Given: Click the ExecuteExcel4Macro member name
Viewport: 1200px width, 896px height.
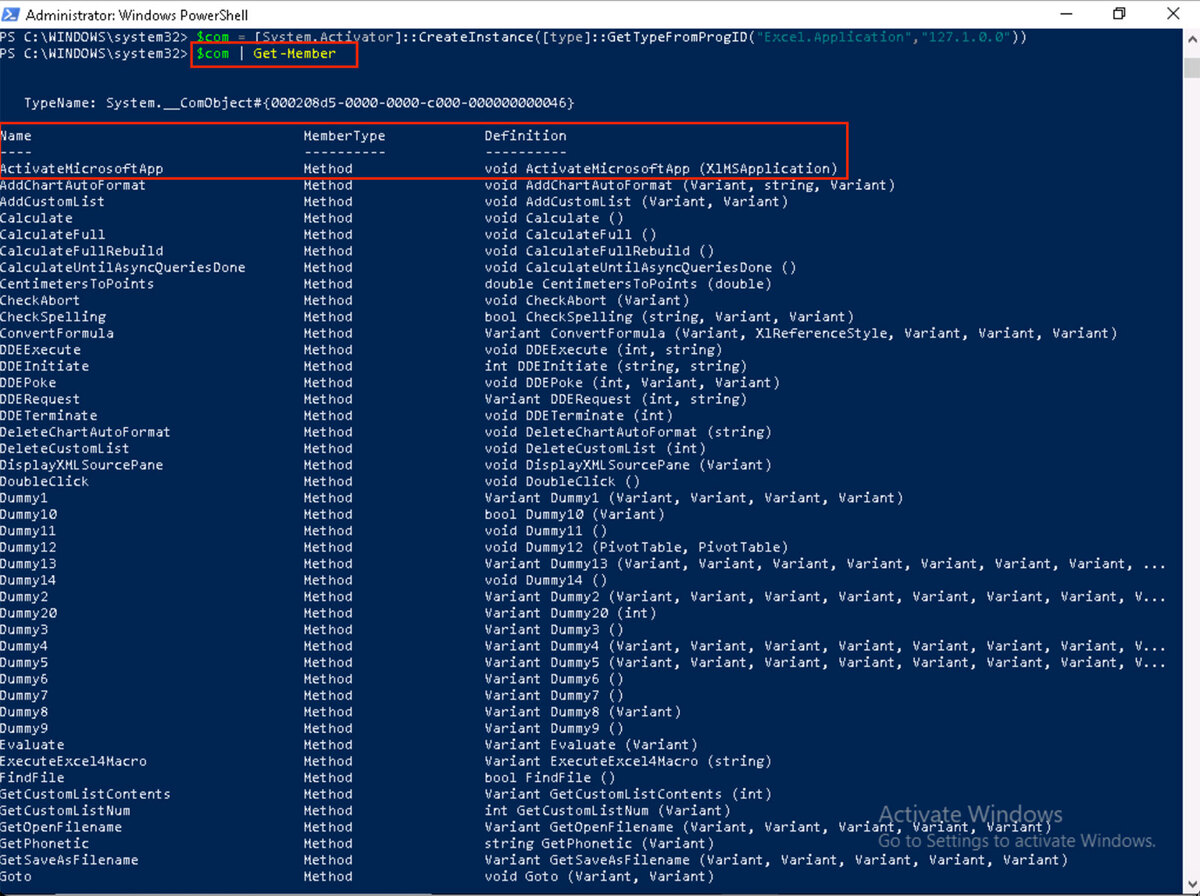Looking at the screenshot, I should [73, 761].
